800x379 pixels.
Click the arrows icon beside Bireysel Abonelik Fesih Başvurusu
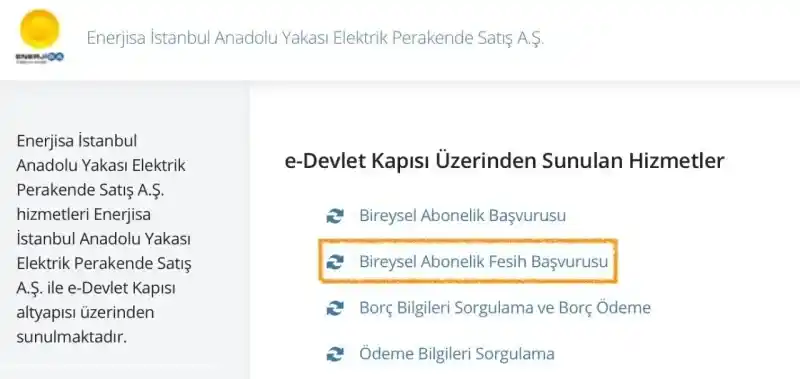[335, 262]
